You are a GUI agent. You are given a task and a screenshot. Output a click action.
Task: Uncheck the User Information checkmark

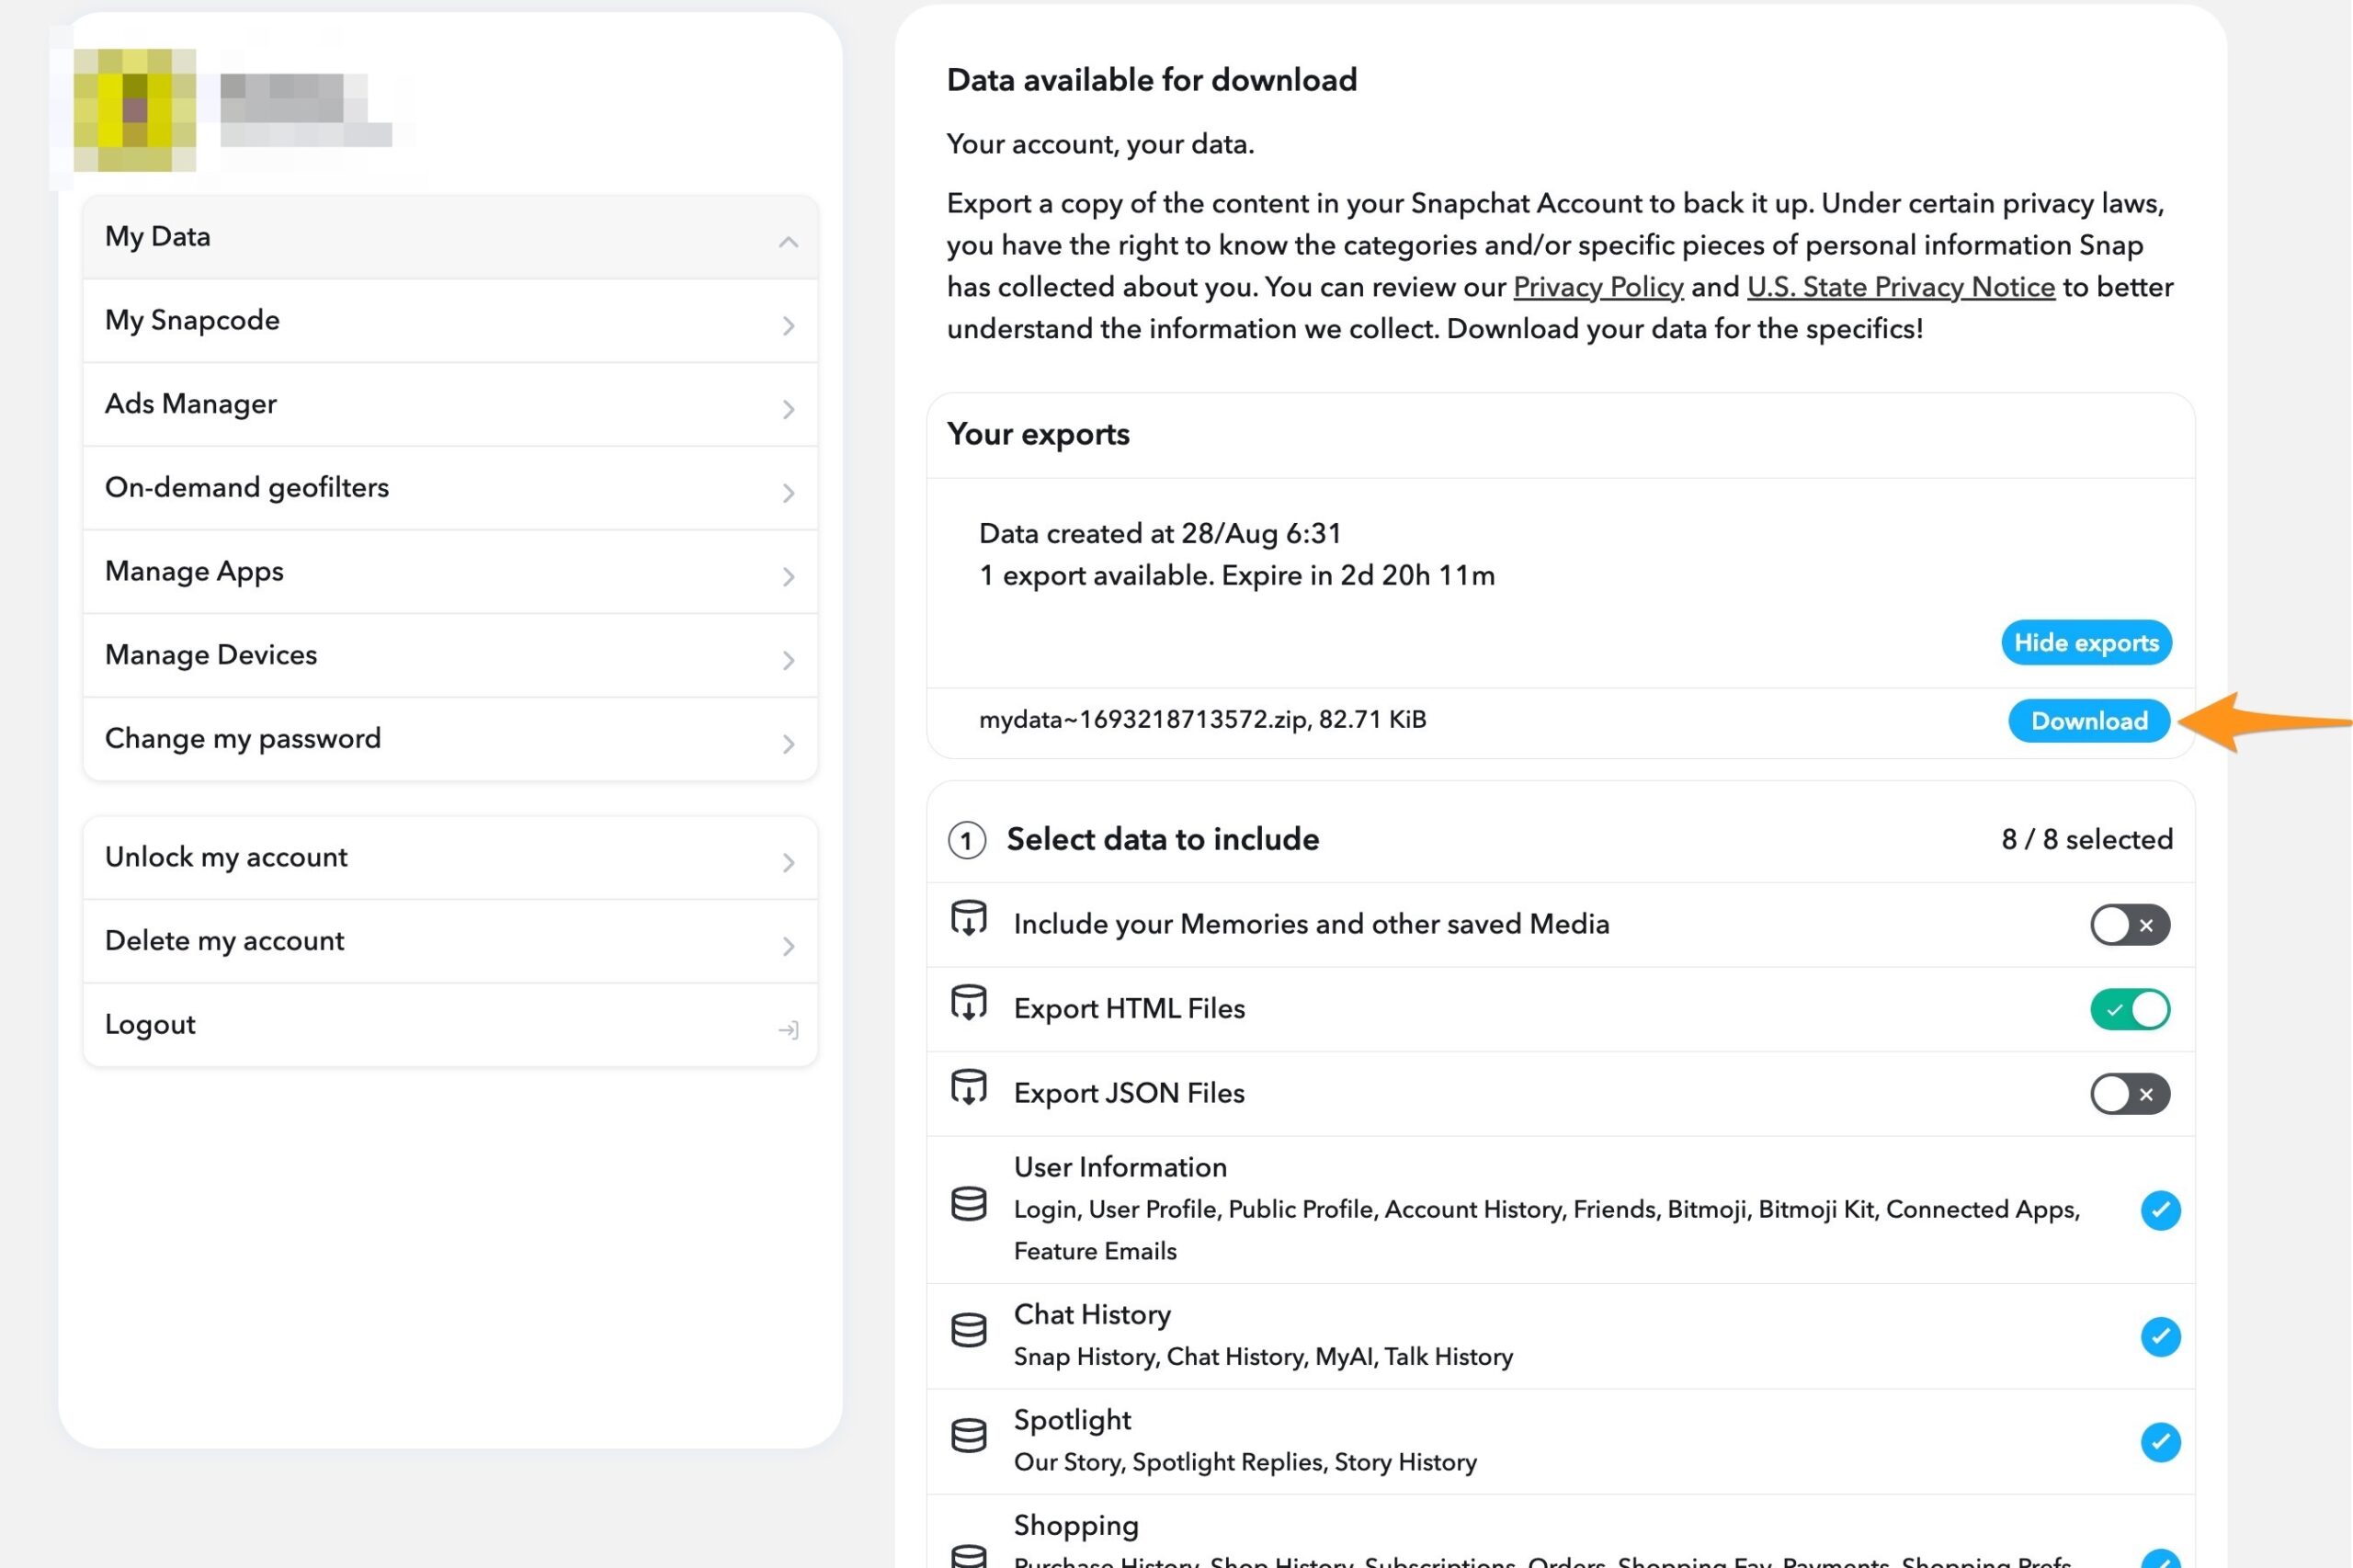tap(2160, 1210)
